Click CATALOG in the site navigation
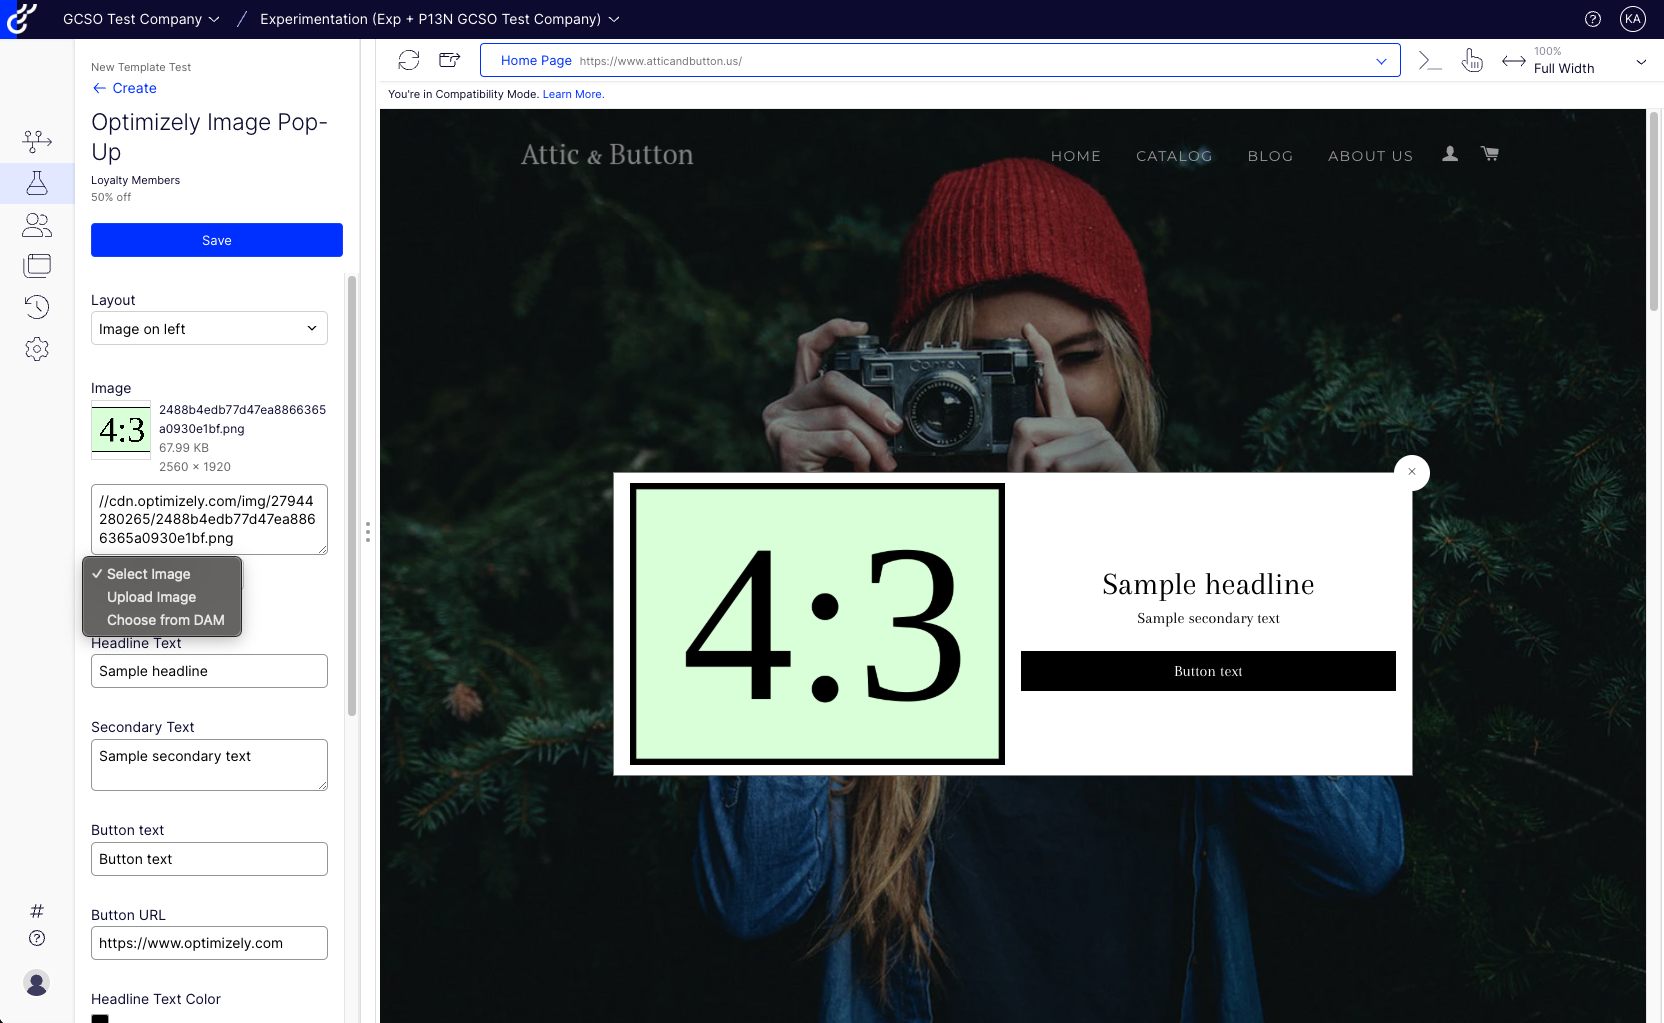Screen dimensions: 1664x1023 pyautogui.click(x=1174, y=156)
